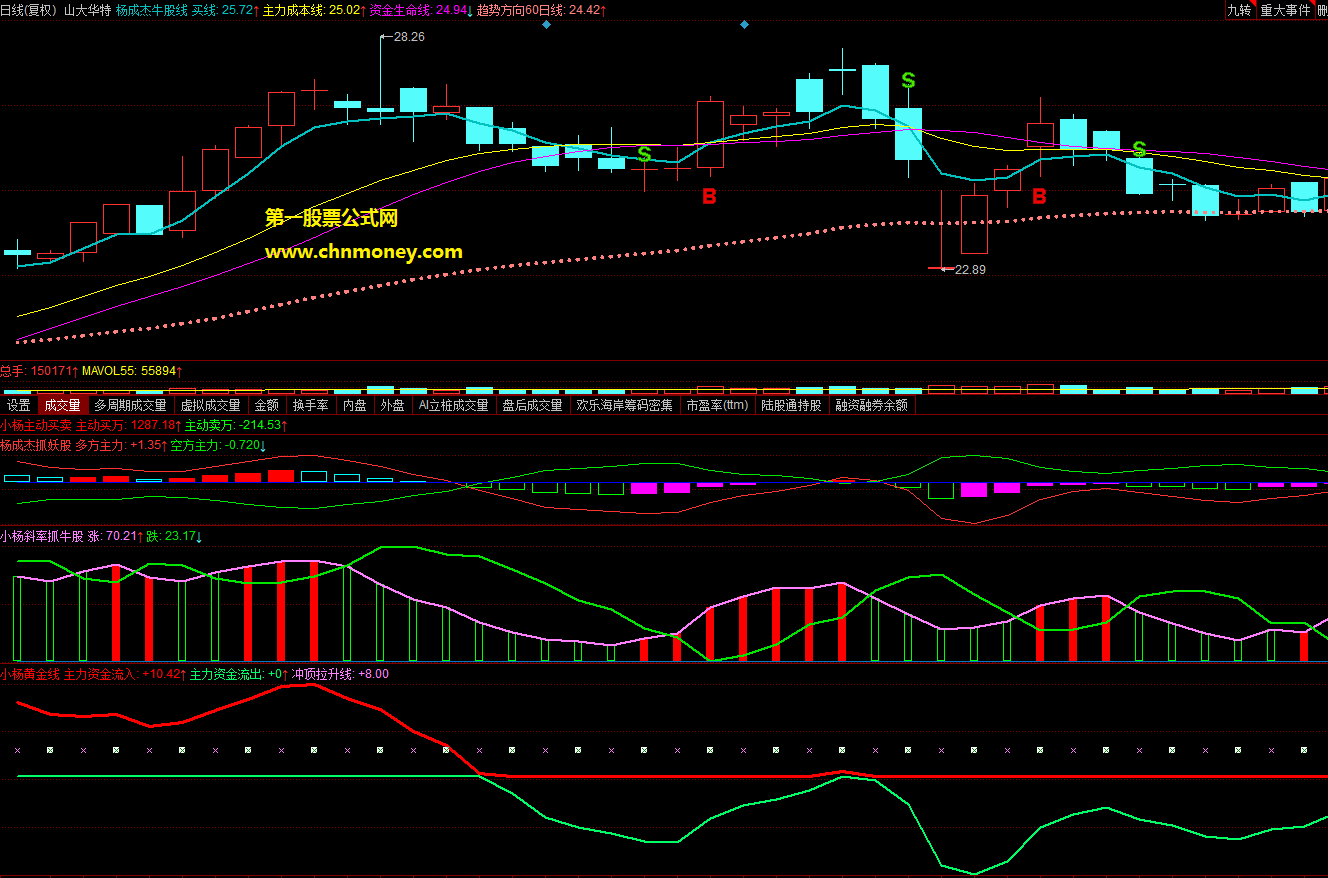This screenshot has width=1328, height=878.
Task: Click the 主动卖万: -214.53 value
Action: coord(235,425)
